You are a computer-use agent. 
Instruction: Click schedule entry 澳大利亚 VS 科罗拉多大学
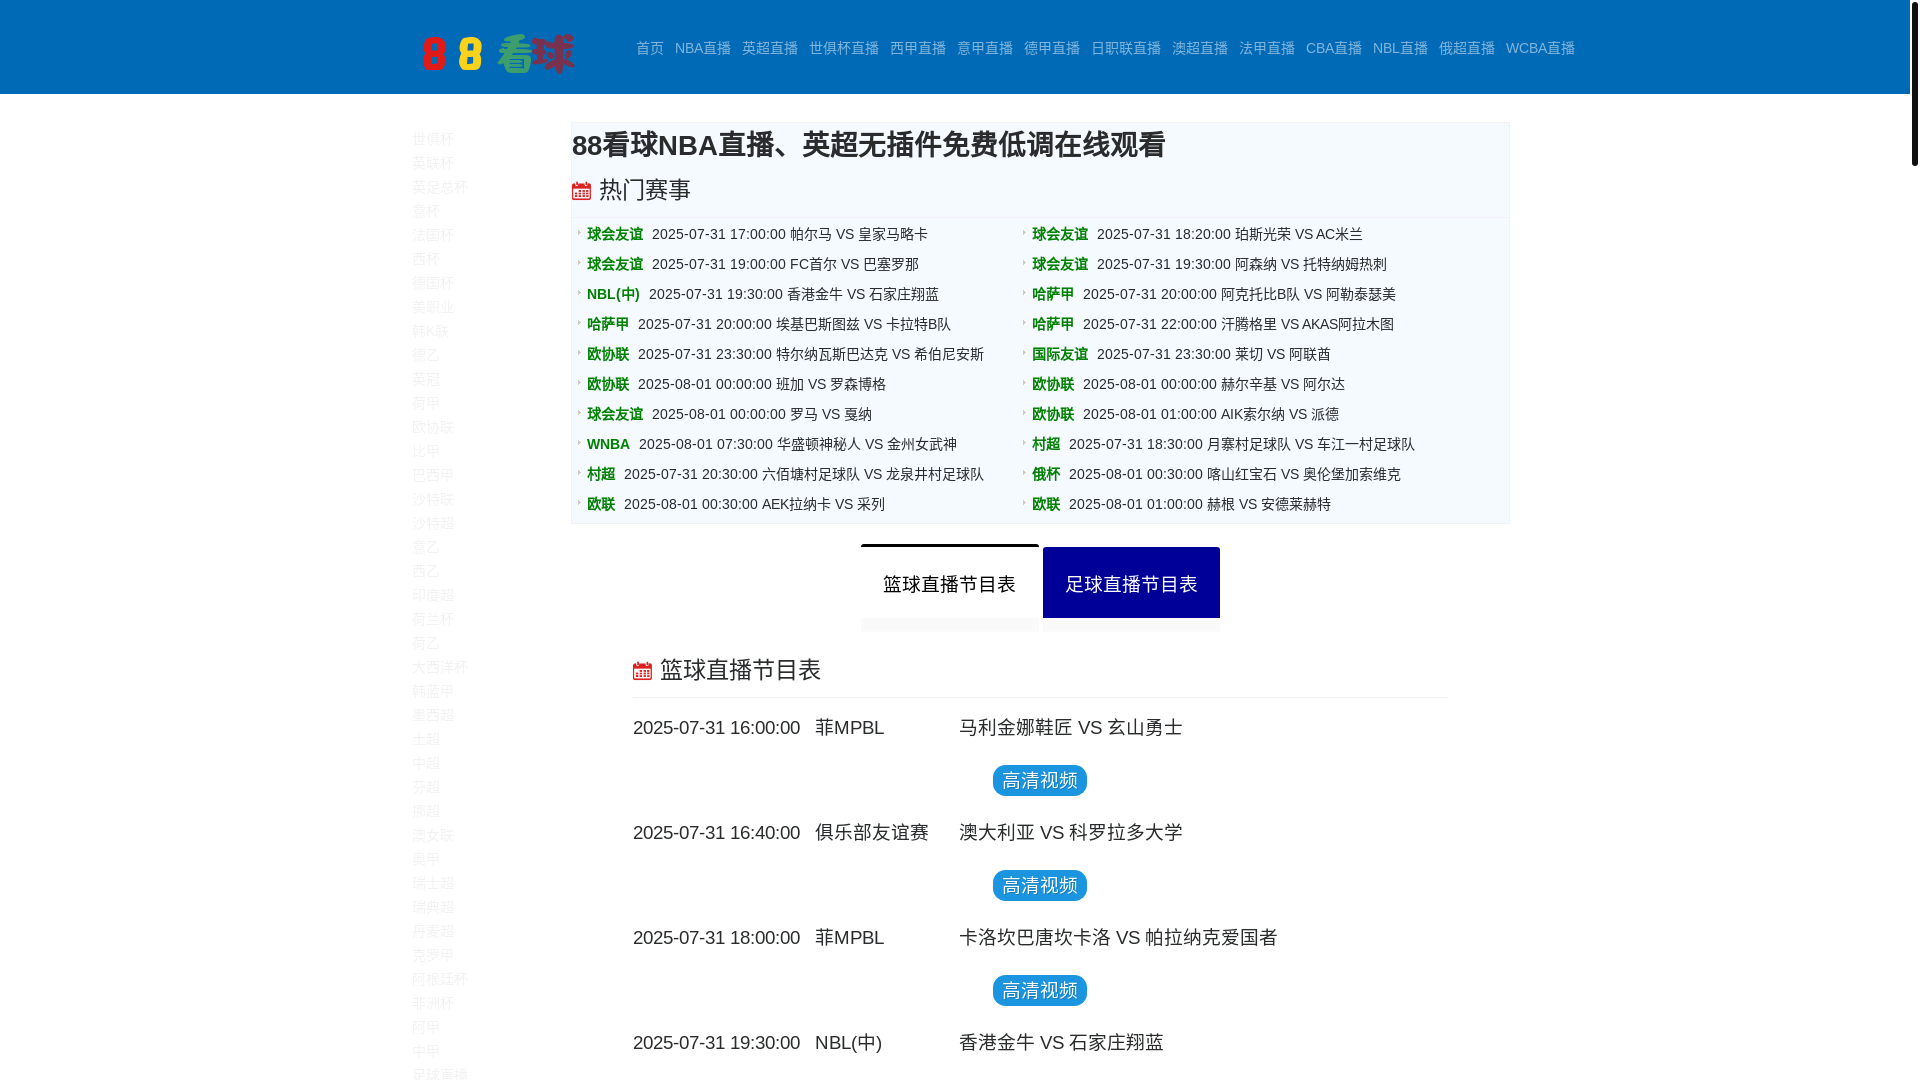(x=1071, y=833)
